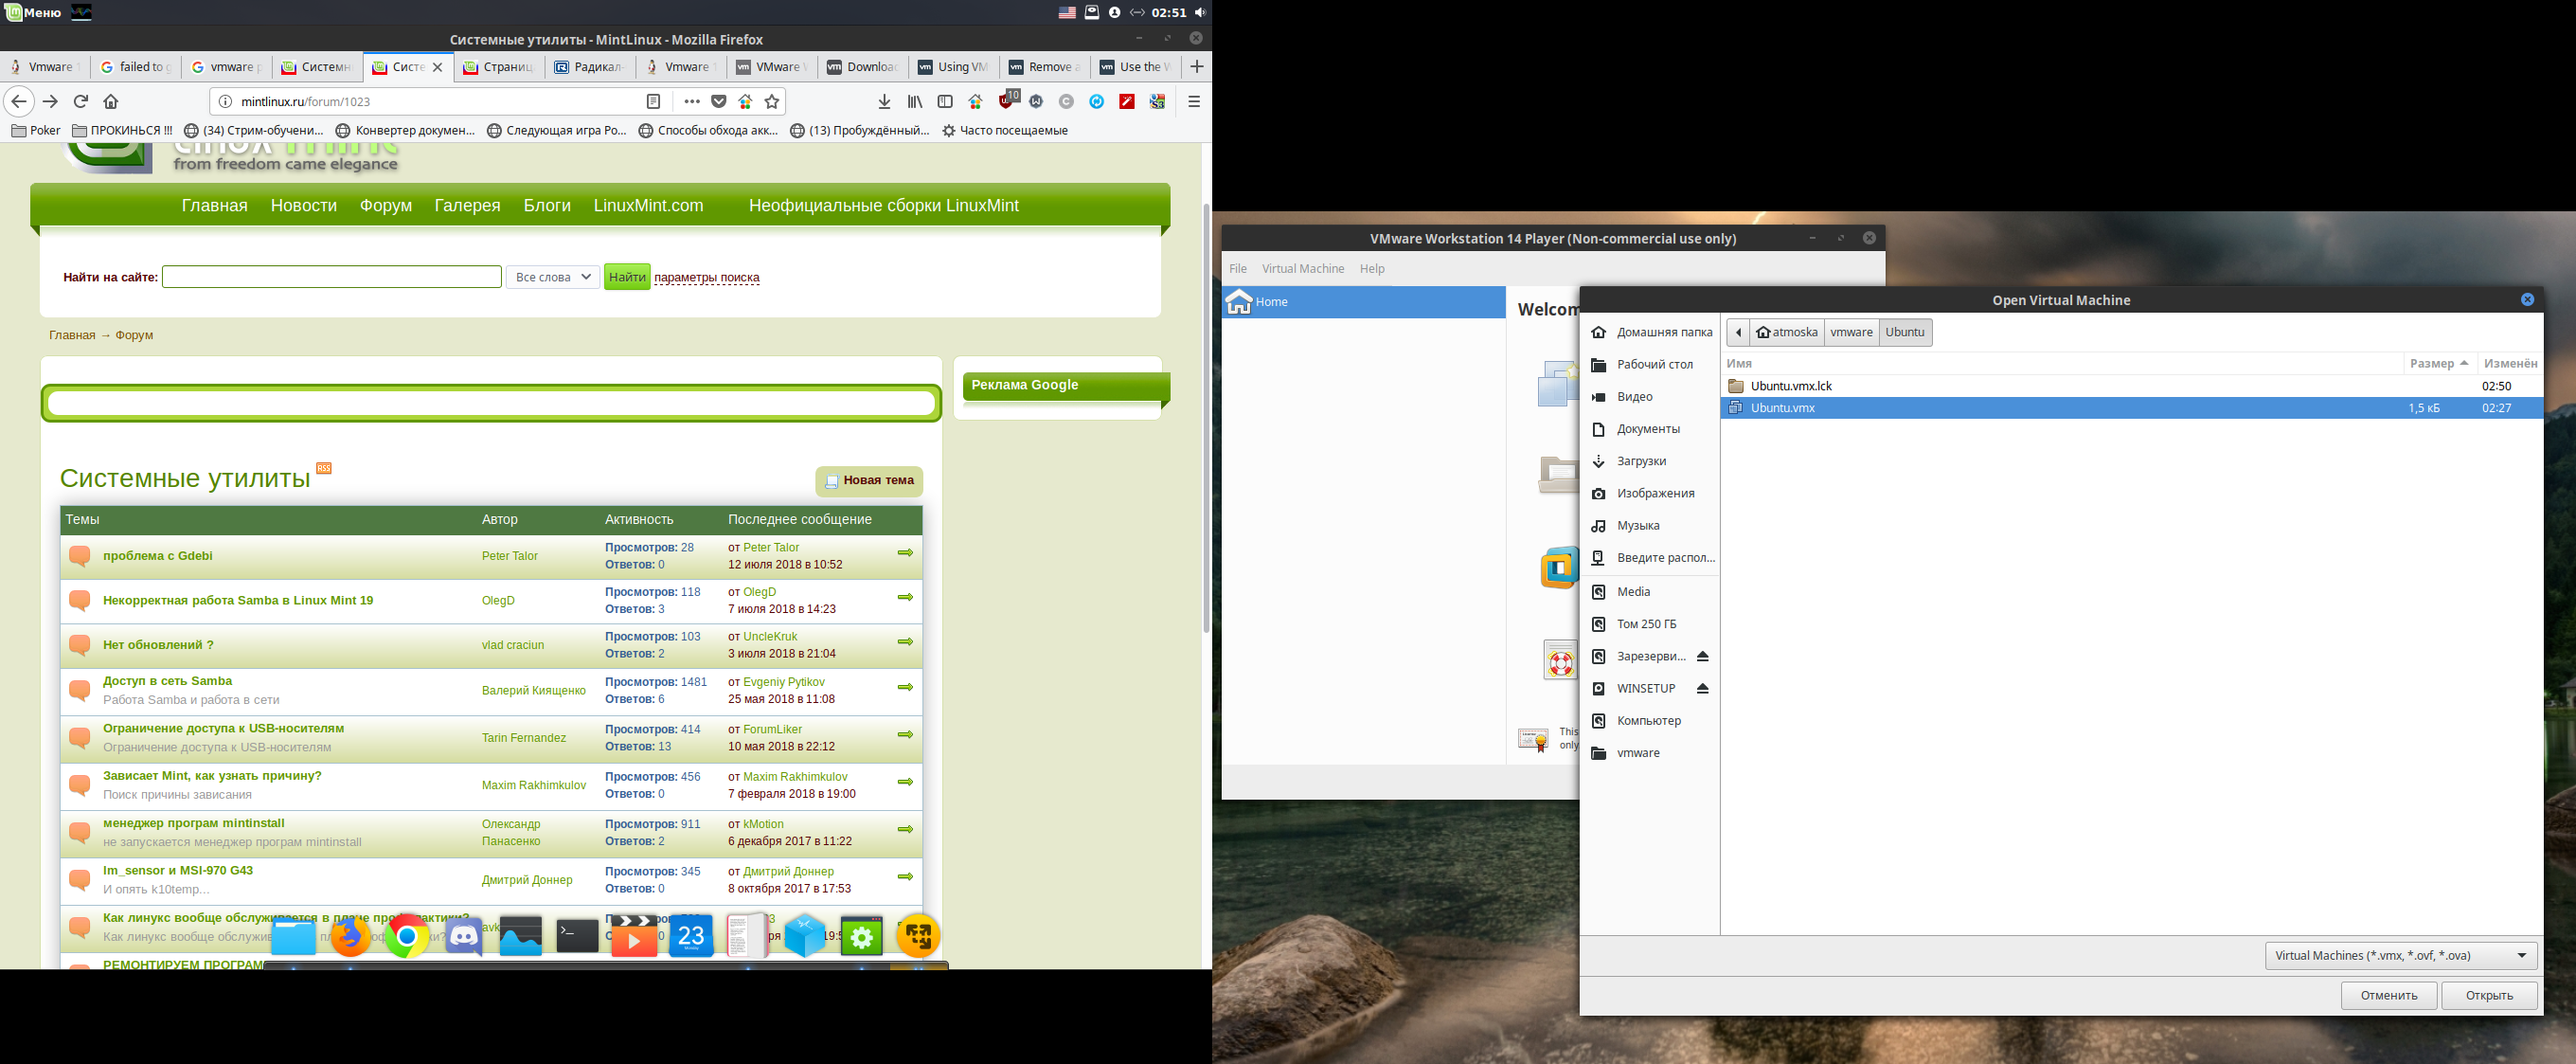The image size is (2576, 1064).
Task: Launch terminal from the dock
Action: pyautogui.click(x=577, y=937)
